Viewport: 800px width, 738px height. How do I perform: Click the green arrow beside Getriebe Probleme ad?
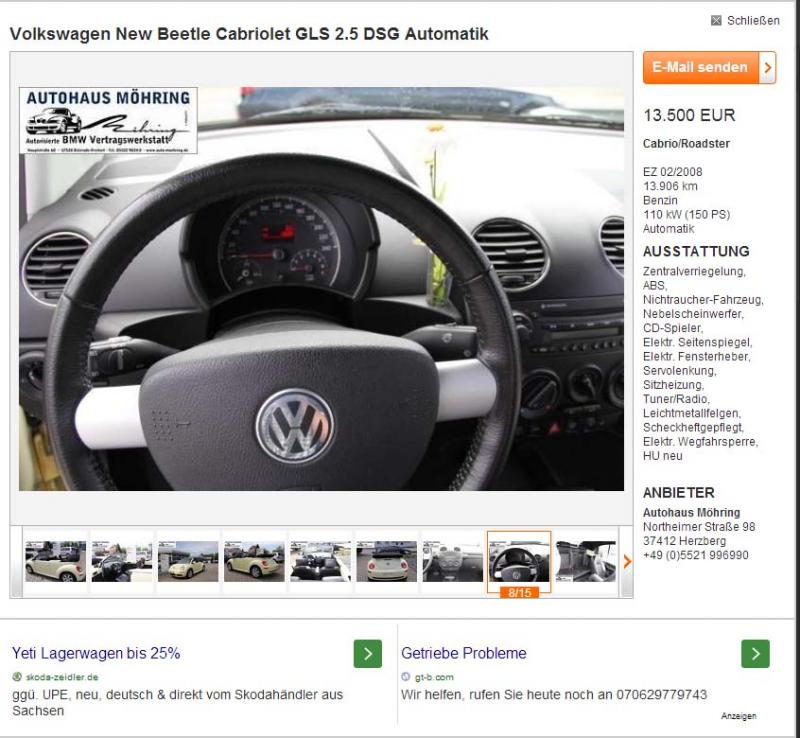tap(755, 654)
